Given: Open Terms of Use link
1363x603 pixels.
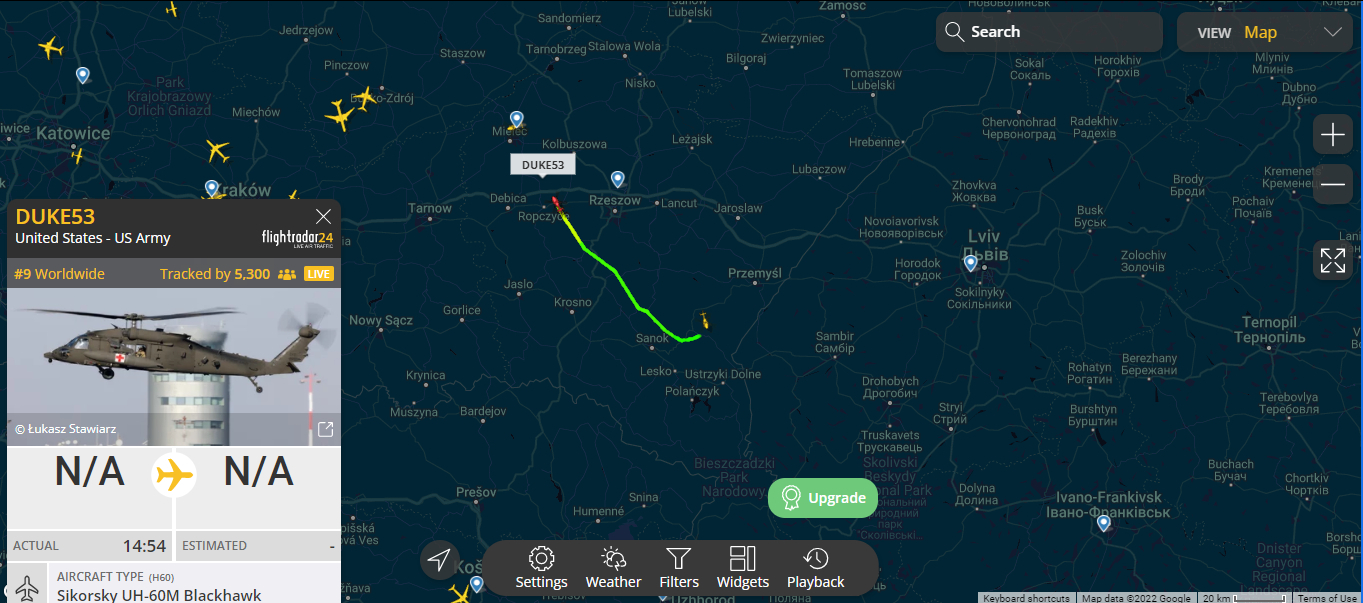Looking at the screenshot, I should coord(1327,598).
